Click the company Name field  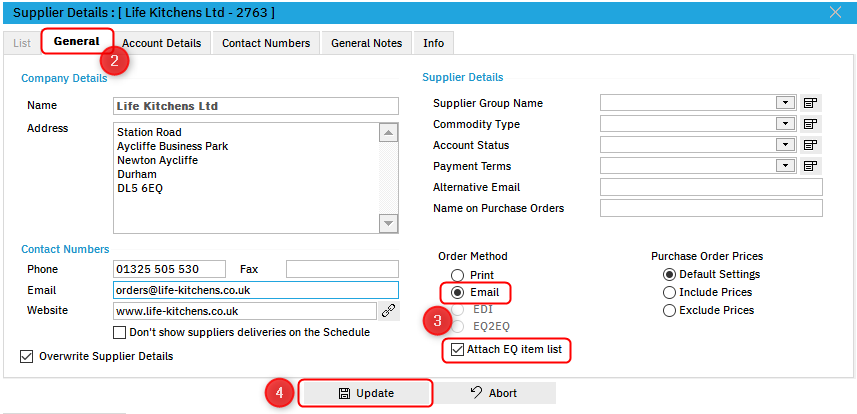(x=256, y=106)
